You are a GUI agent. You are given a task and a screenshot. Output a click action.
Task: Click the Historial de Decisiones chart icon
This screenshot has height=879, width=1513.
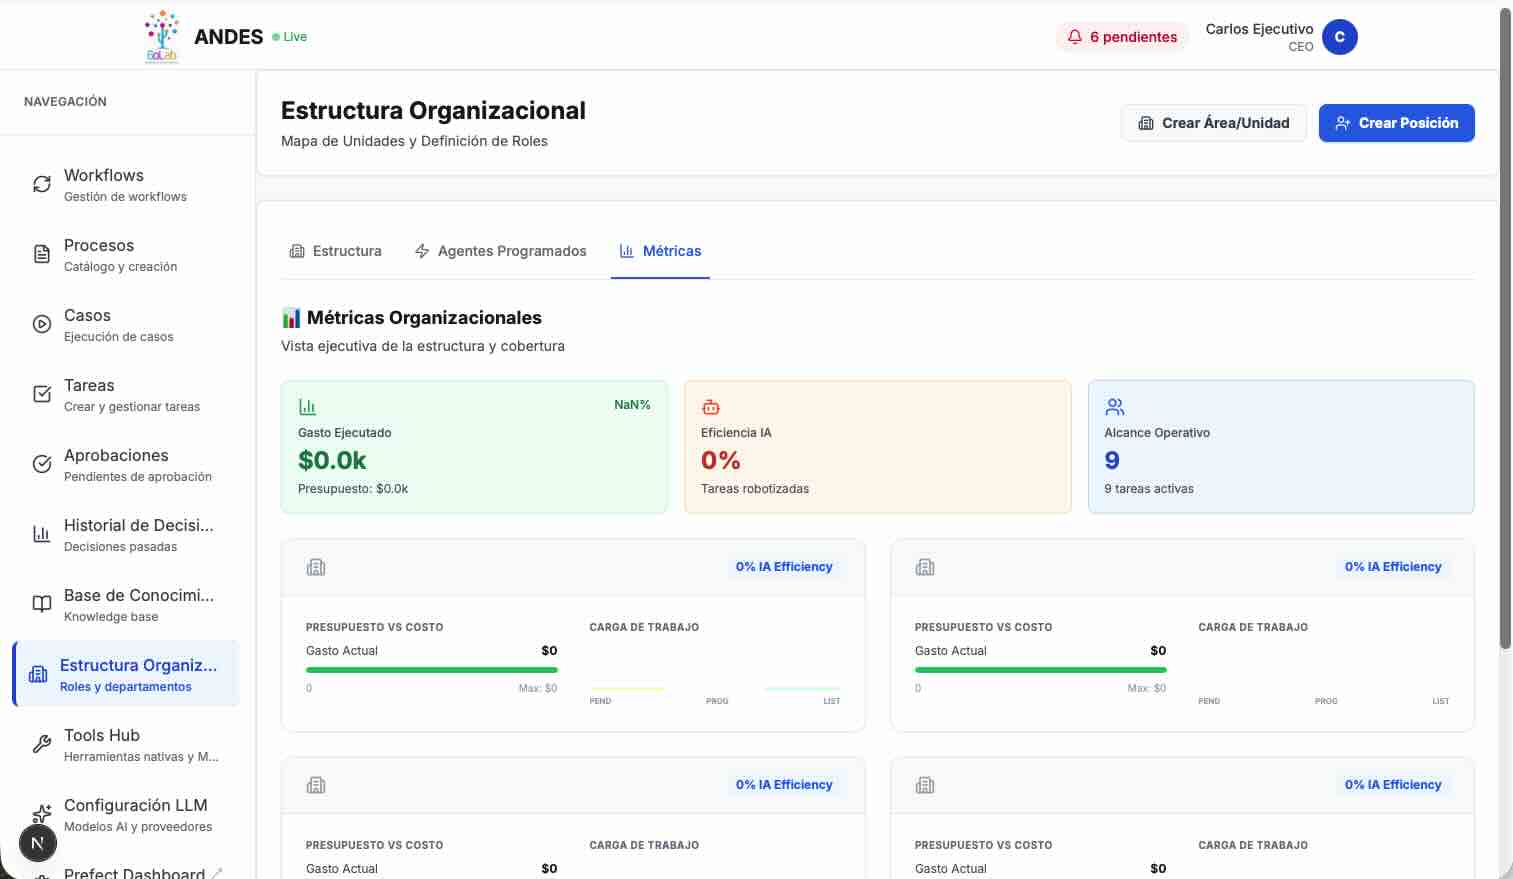(41, 533)
